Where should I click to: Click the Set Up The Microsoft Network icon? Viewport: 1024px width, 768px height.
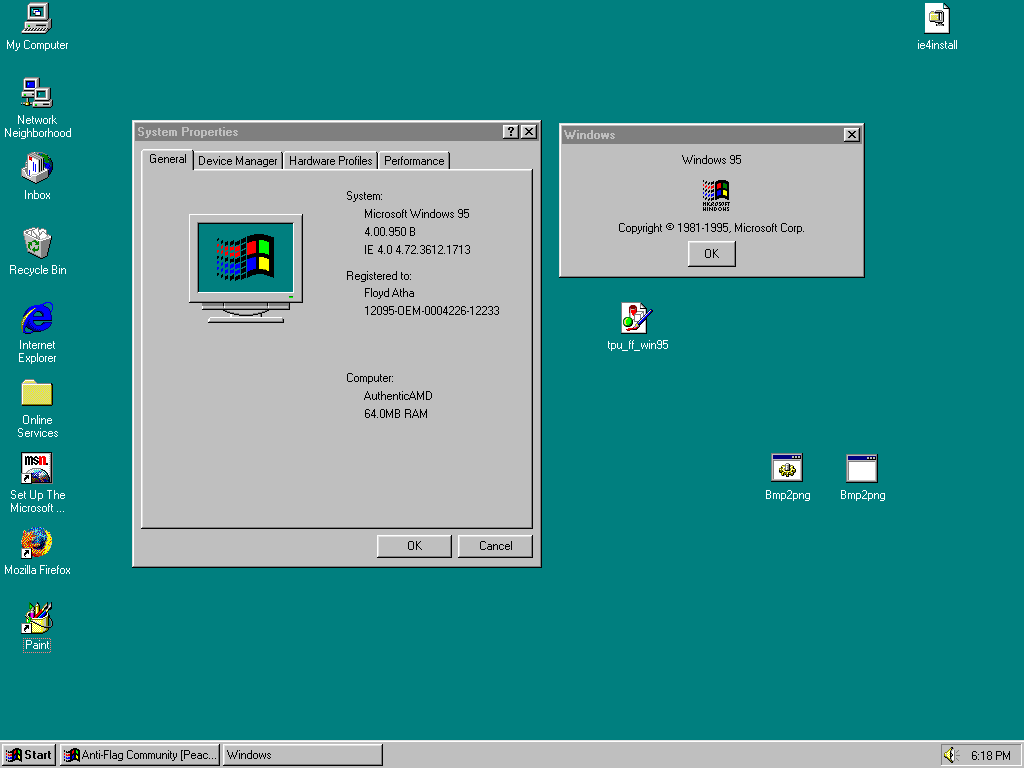pos(37,468)
